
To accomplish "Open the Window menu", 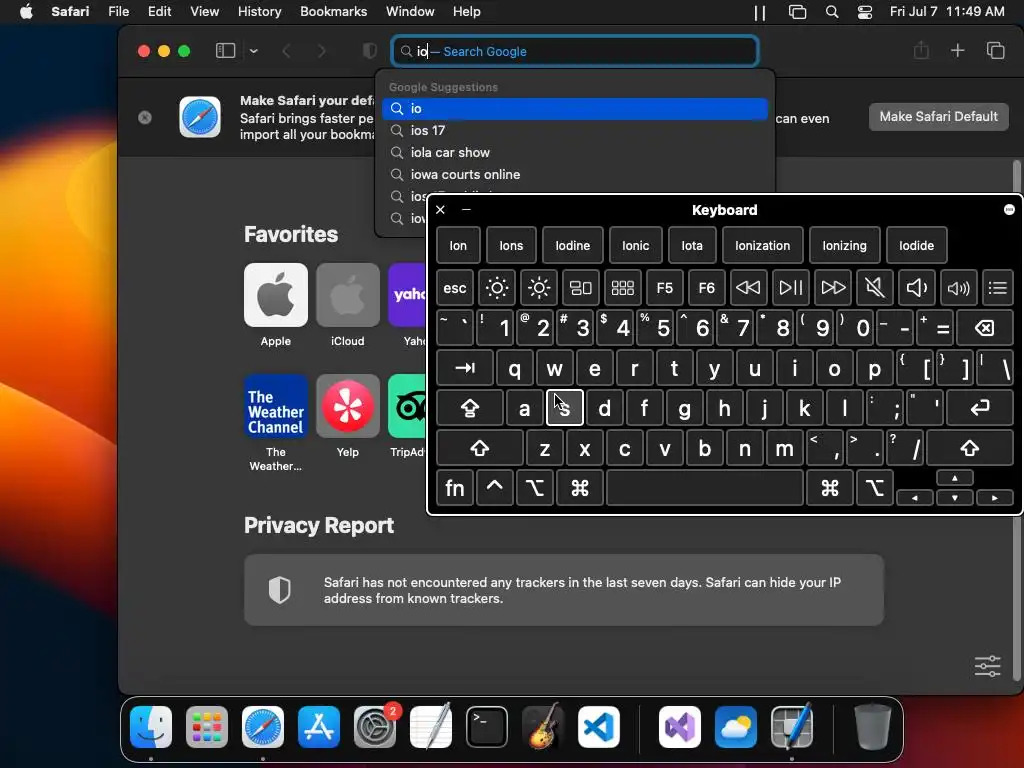I will (x=410, y=11).
